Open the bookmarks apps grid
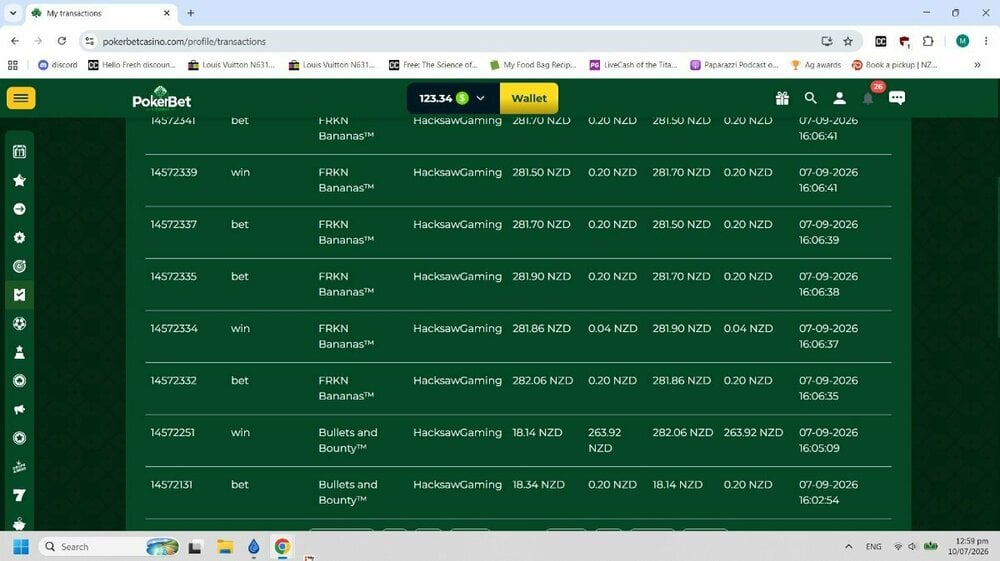This screenshot has height=561, width=1000. 13,65
